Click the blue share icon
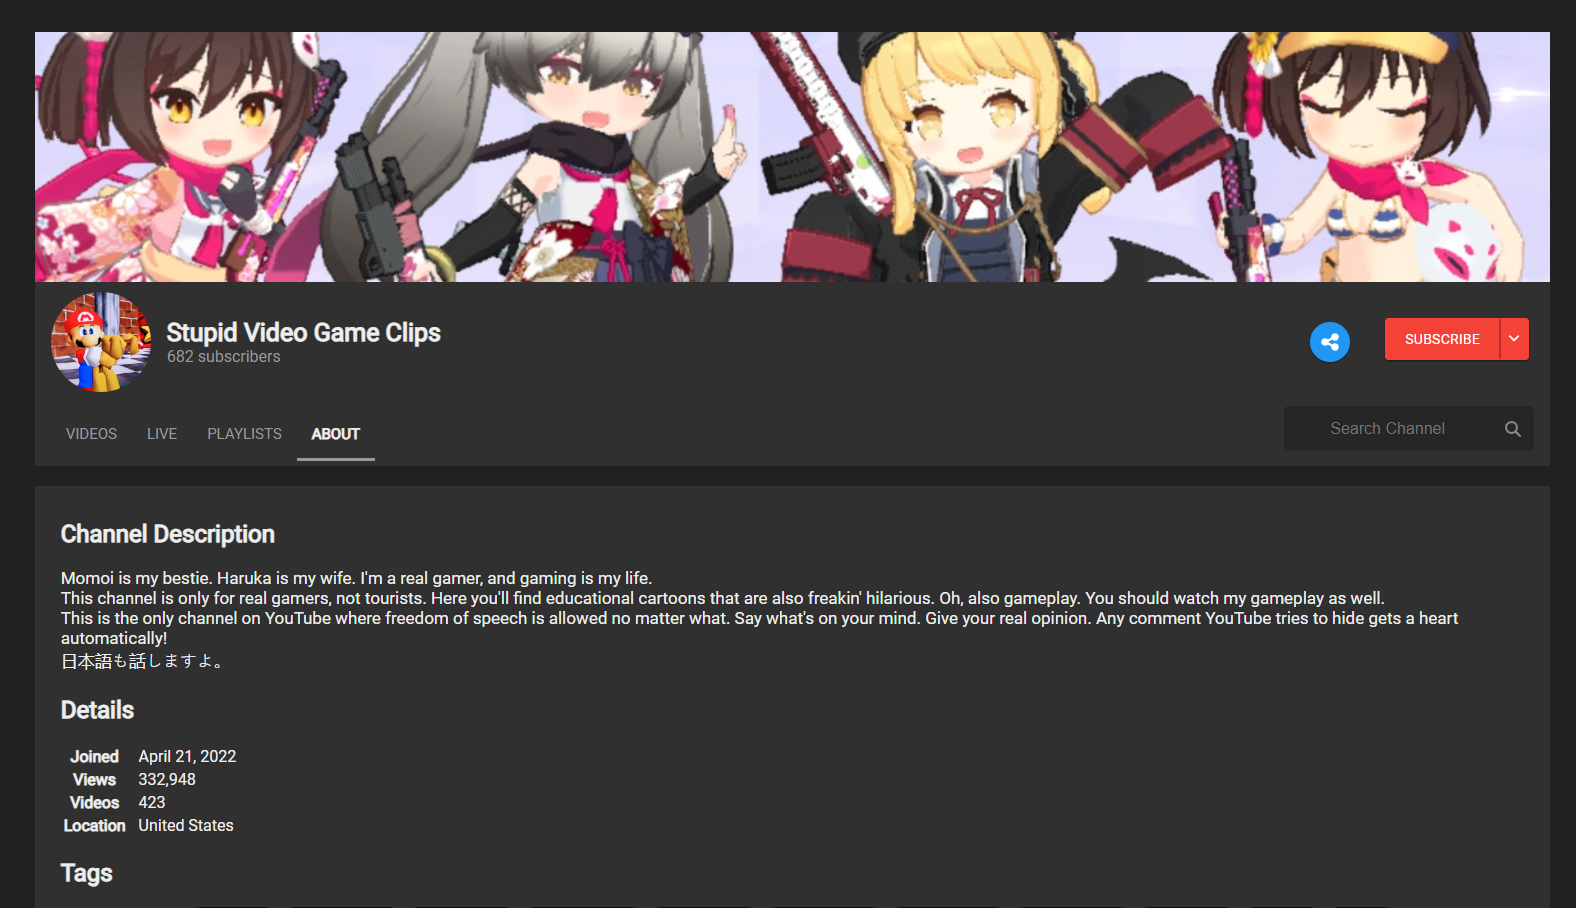The height and width of the screenshot is (908, 1576). (1329, 342)
